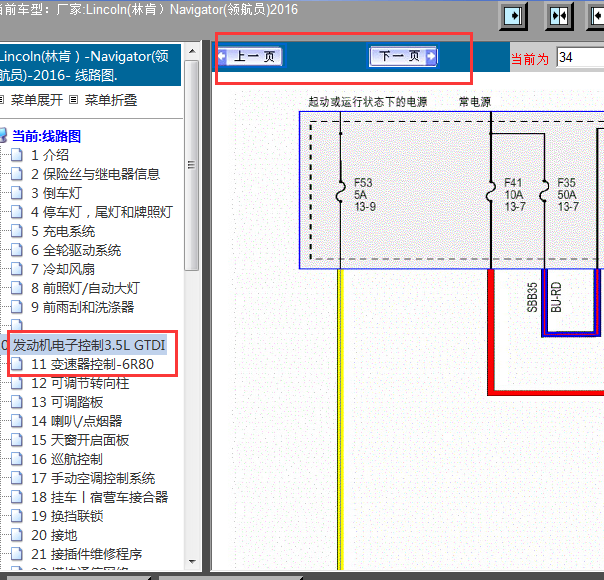604x580 pixels.
Task: Open tree item 5 充电系统
Action: [63, 231]
